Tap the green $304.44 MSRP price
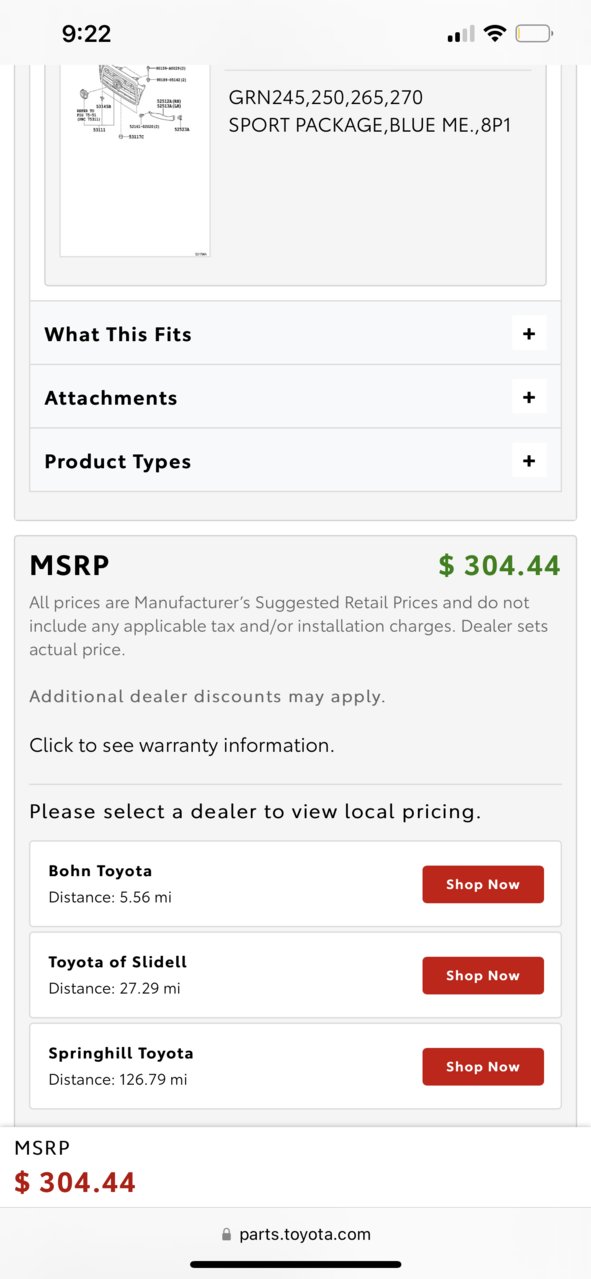This screenshot has width=591, height=1279. click(499, 566)
